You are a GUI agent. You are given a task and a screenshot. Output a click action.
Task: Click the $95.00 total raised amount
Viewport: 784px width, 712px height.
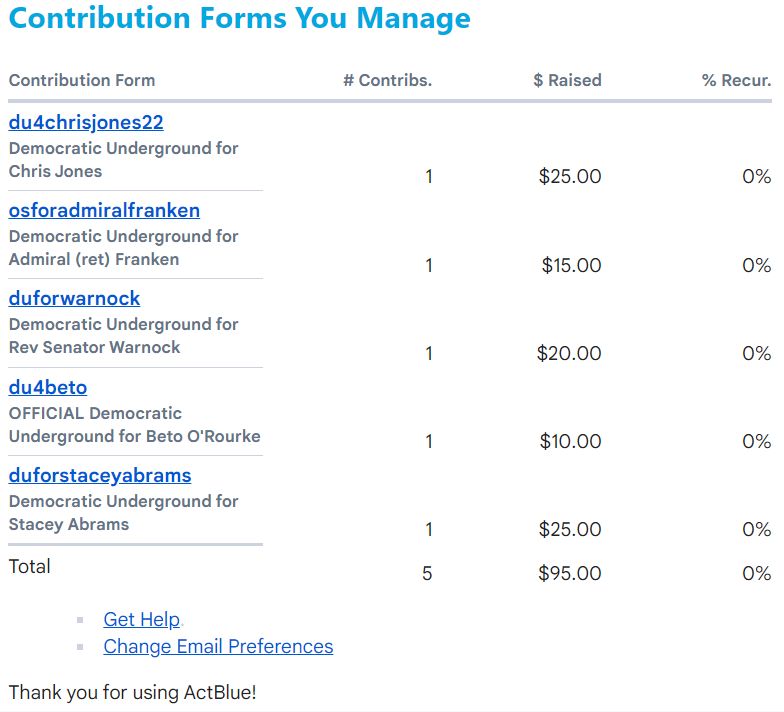point(570,574)
